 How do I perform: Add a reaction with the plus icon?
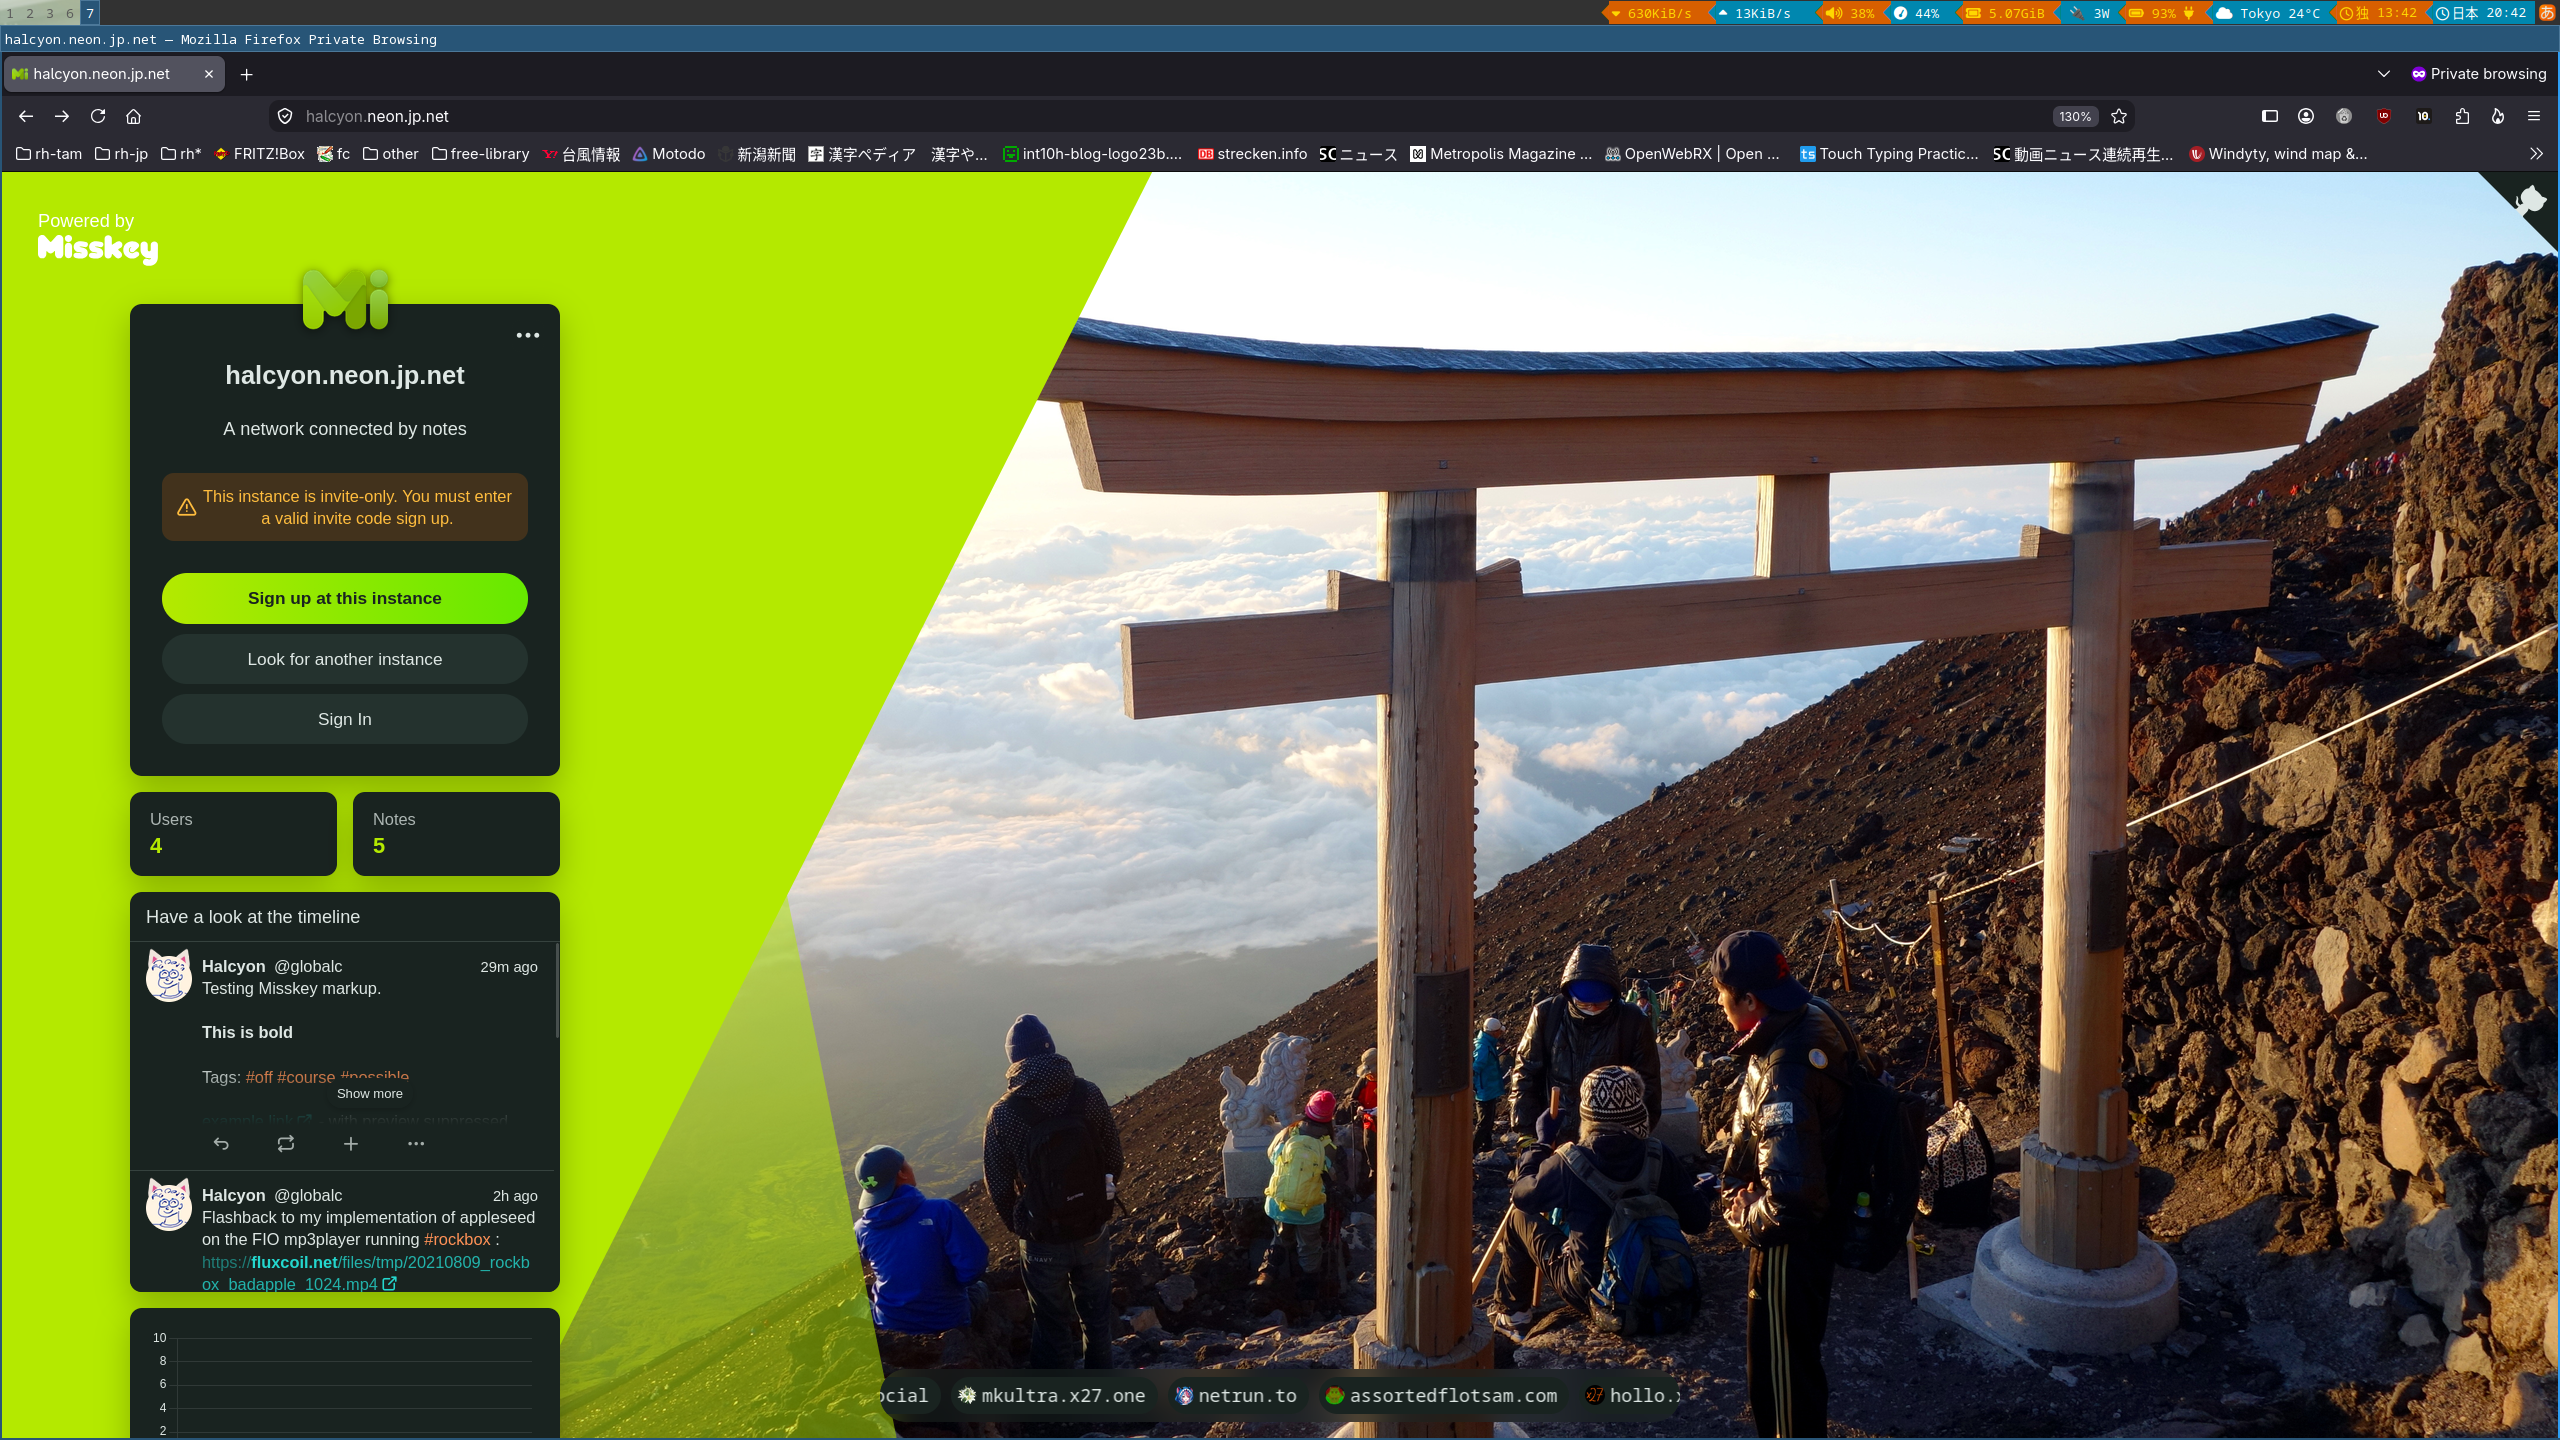[351, 1144]
